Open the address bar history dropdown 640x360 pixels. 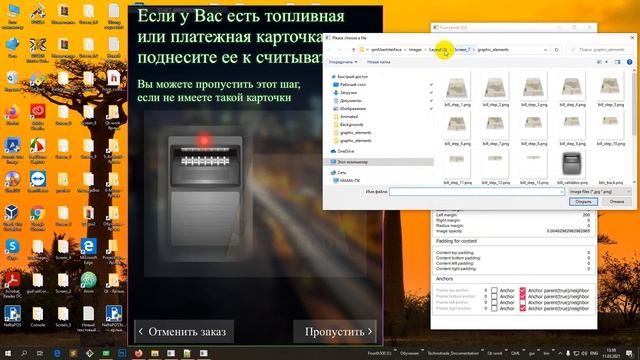[546, 50]
